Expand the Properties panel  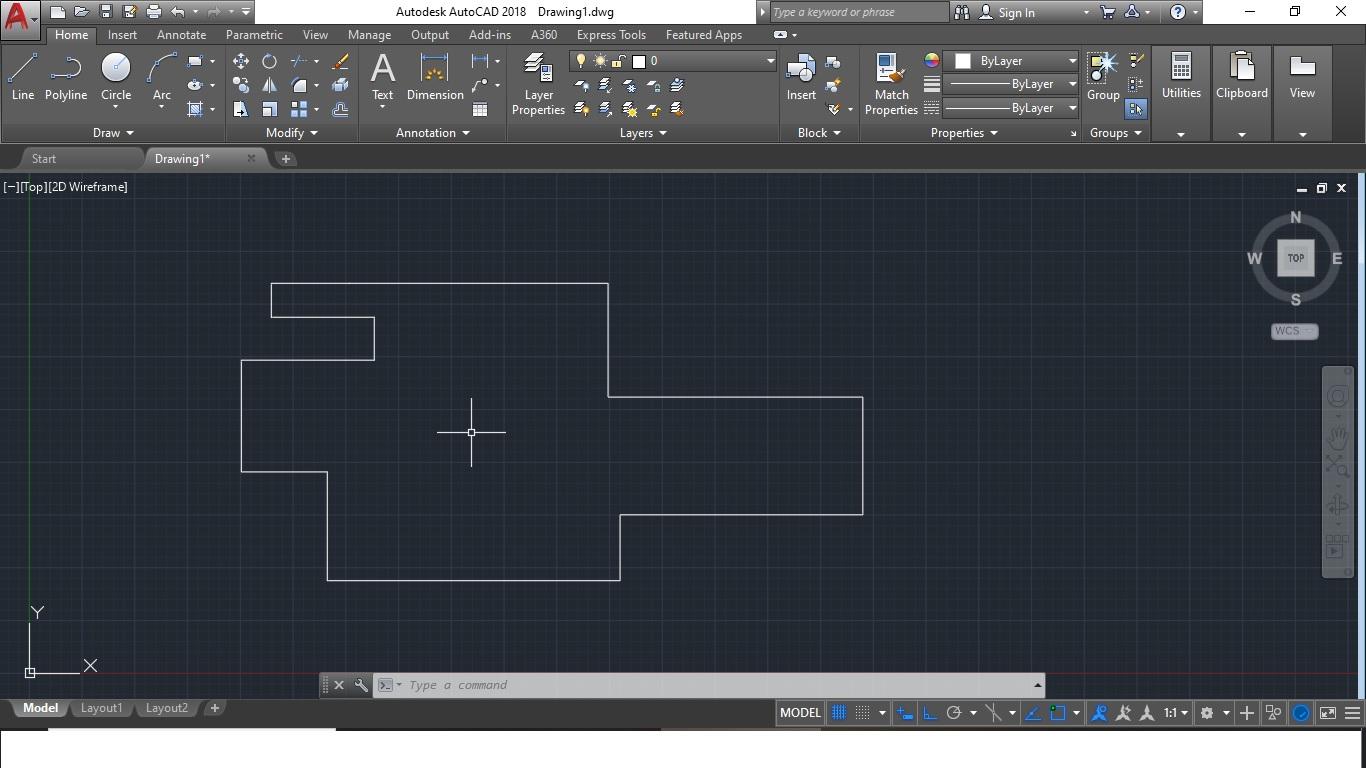(964, 133)
